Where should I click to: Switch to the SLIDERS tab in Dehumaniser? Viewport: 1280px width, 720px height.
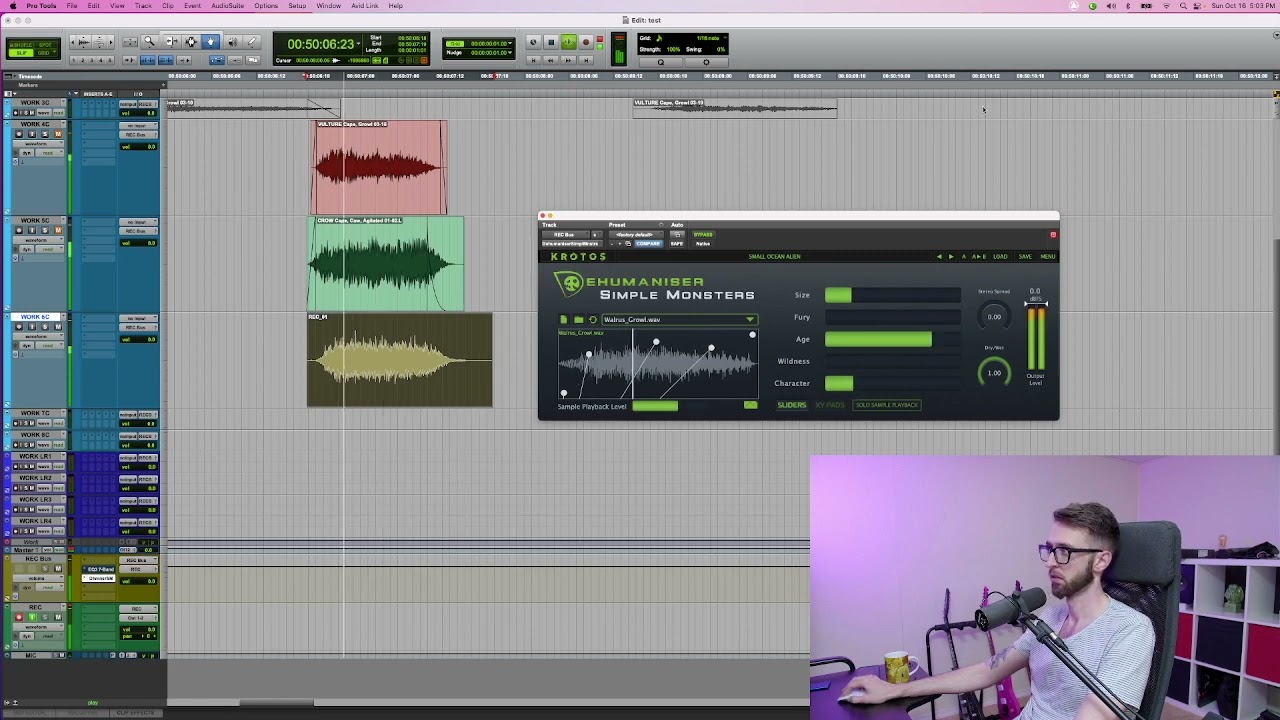click(791, 405)
